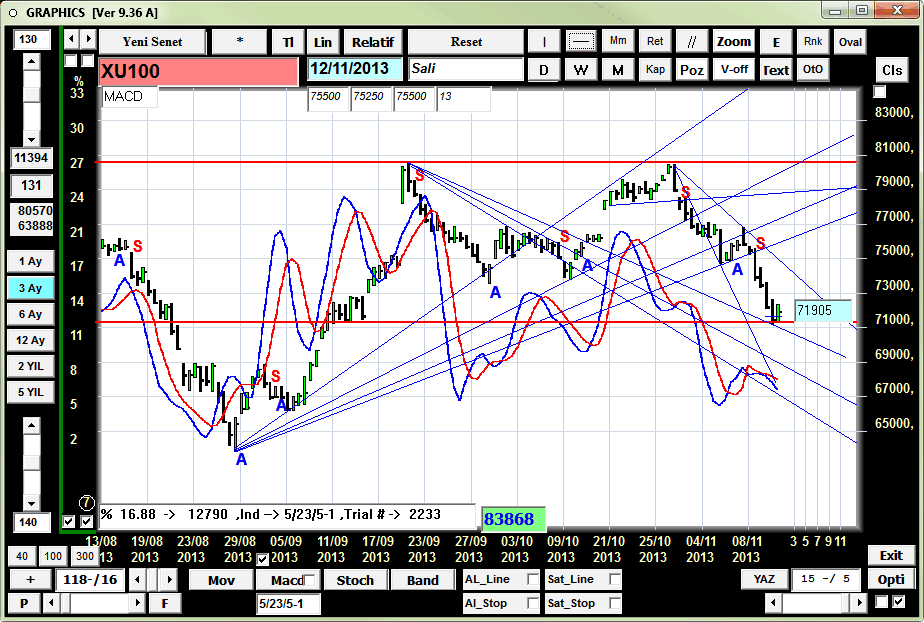The width and height of the screenshot is (924, 622).
Task: Click down arrow above 11394 field
Action: (31, 139)
